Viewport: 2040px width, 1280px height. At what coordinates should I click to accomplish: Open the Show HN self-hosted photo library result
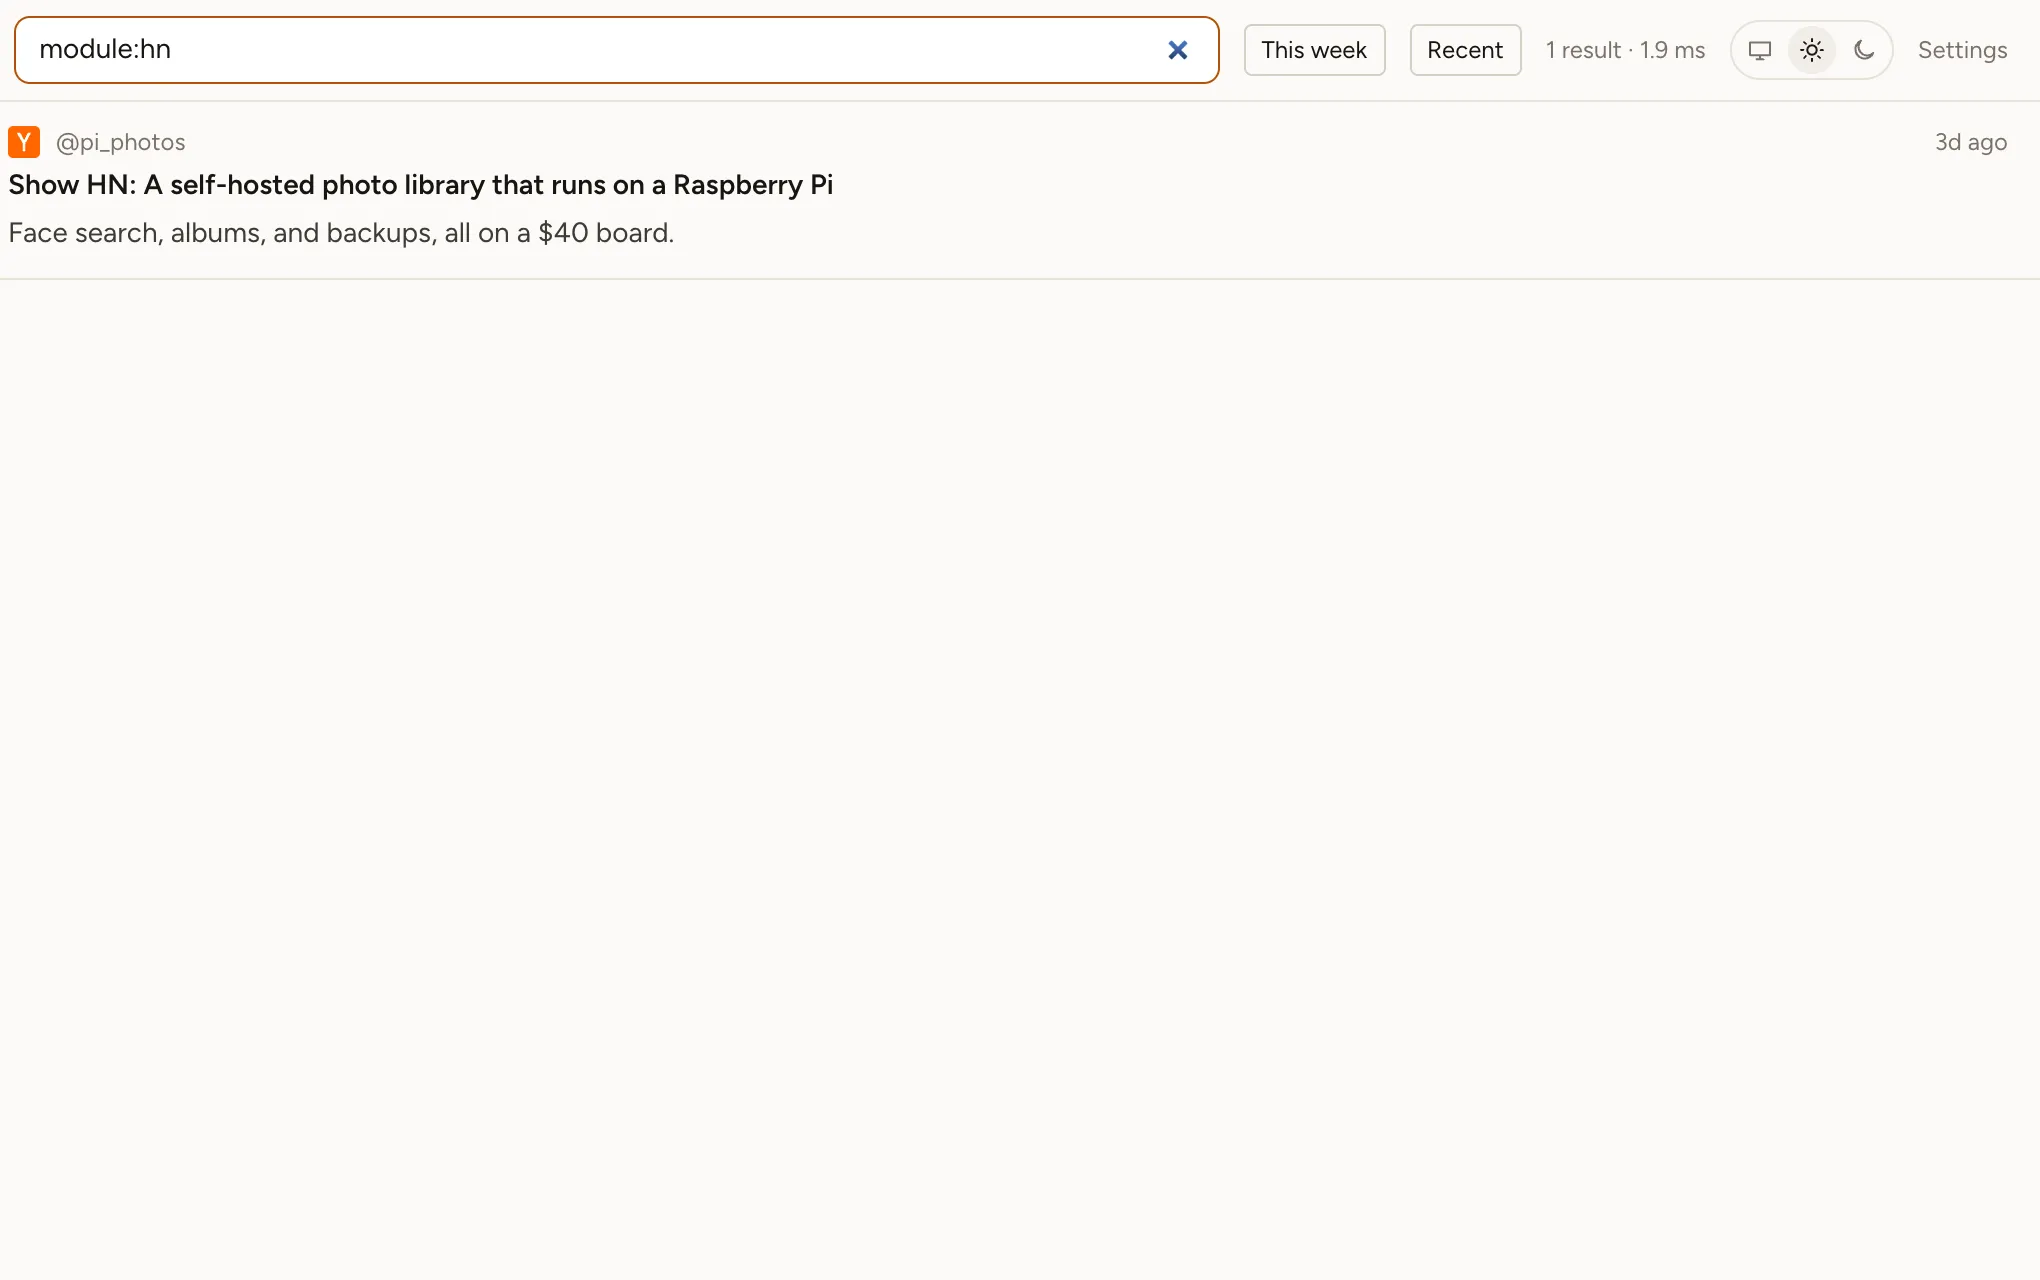(x=421, y=185)
